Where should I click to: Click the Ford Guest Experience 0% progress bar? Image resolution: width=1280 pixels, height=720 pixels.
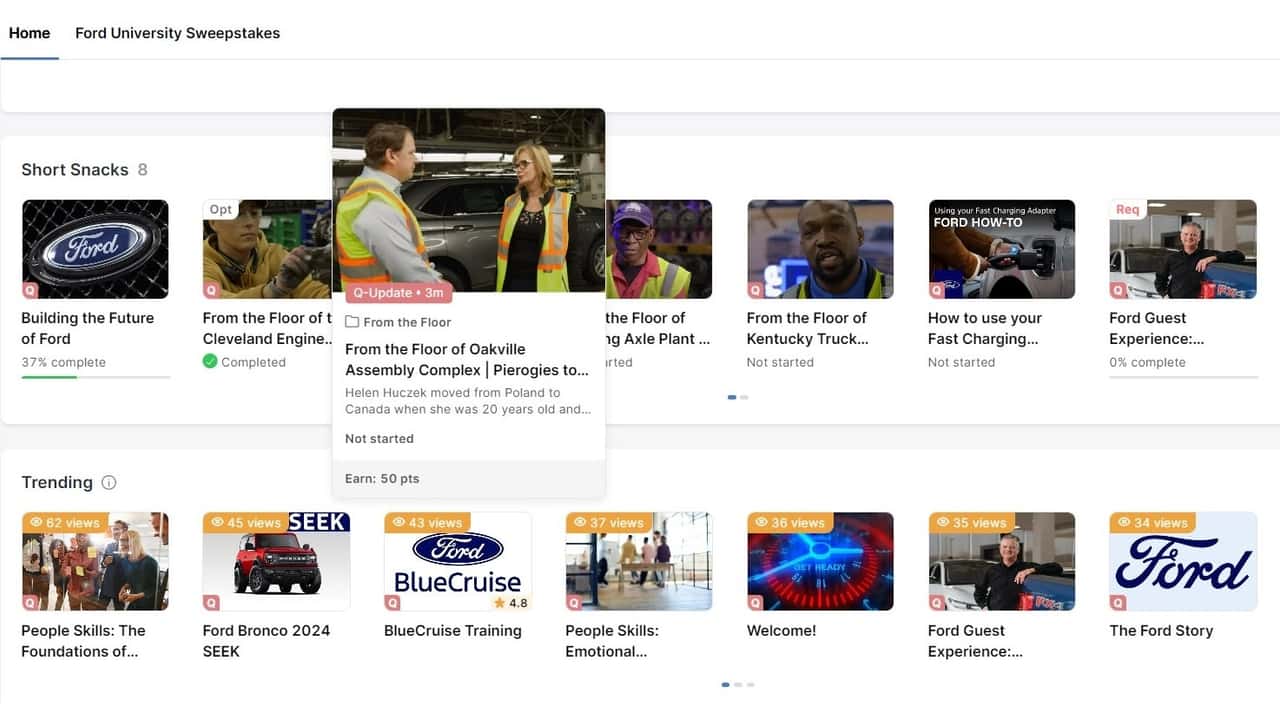click(1183, 377)
